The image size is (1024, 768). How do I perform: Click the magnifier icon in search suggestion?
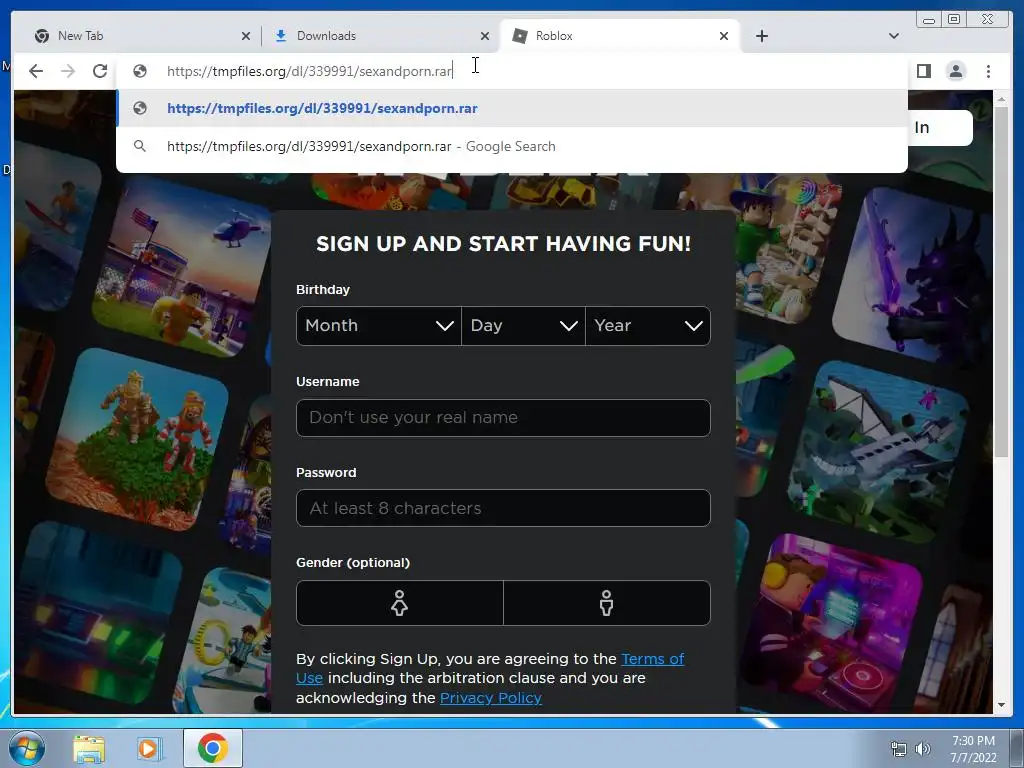click(140, 146)
